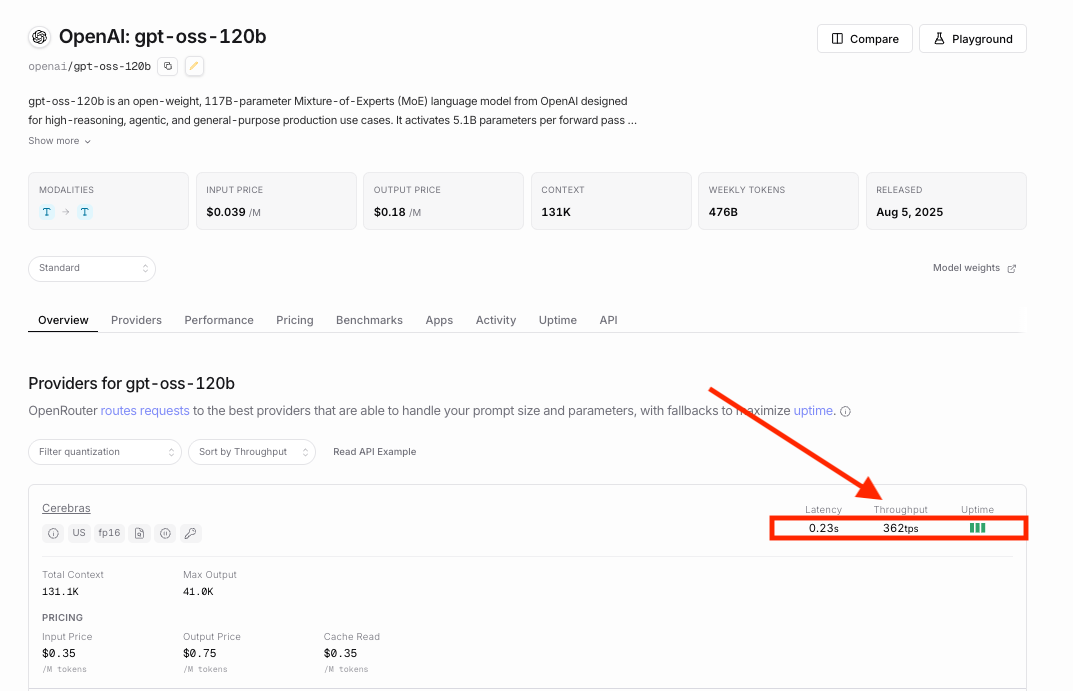
Task: Click the US region badge
Action: 79,533
